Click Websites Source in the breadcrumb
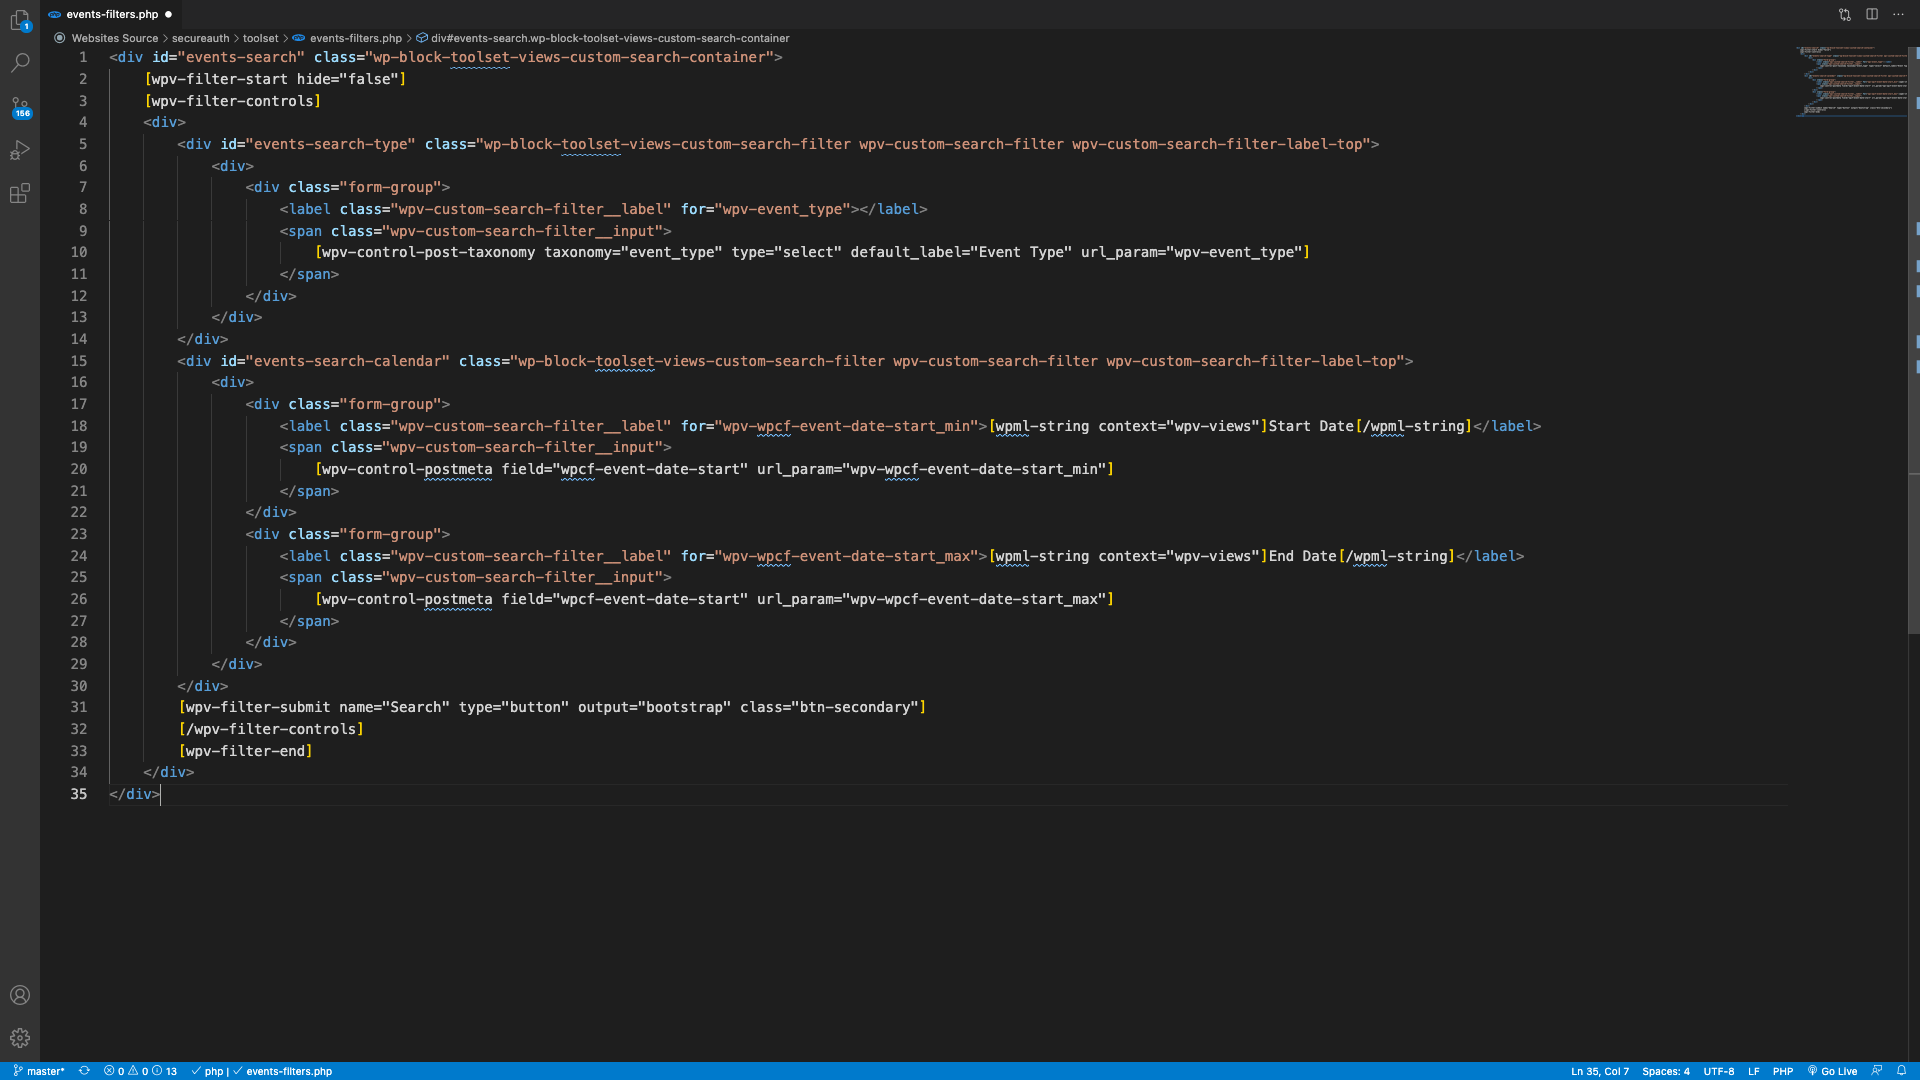The width and height of the screenshot is (1920, 1080). click(114, 38)
